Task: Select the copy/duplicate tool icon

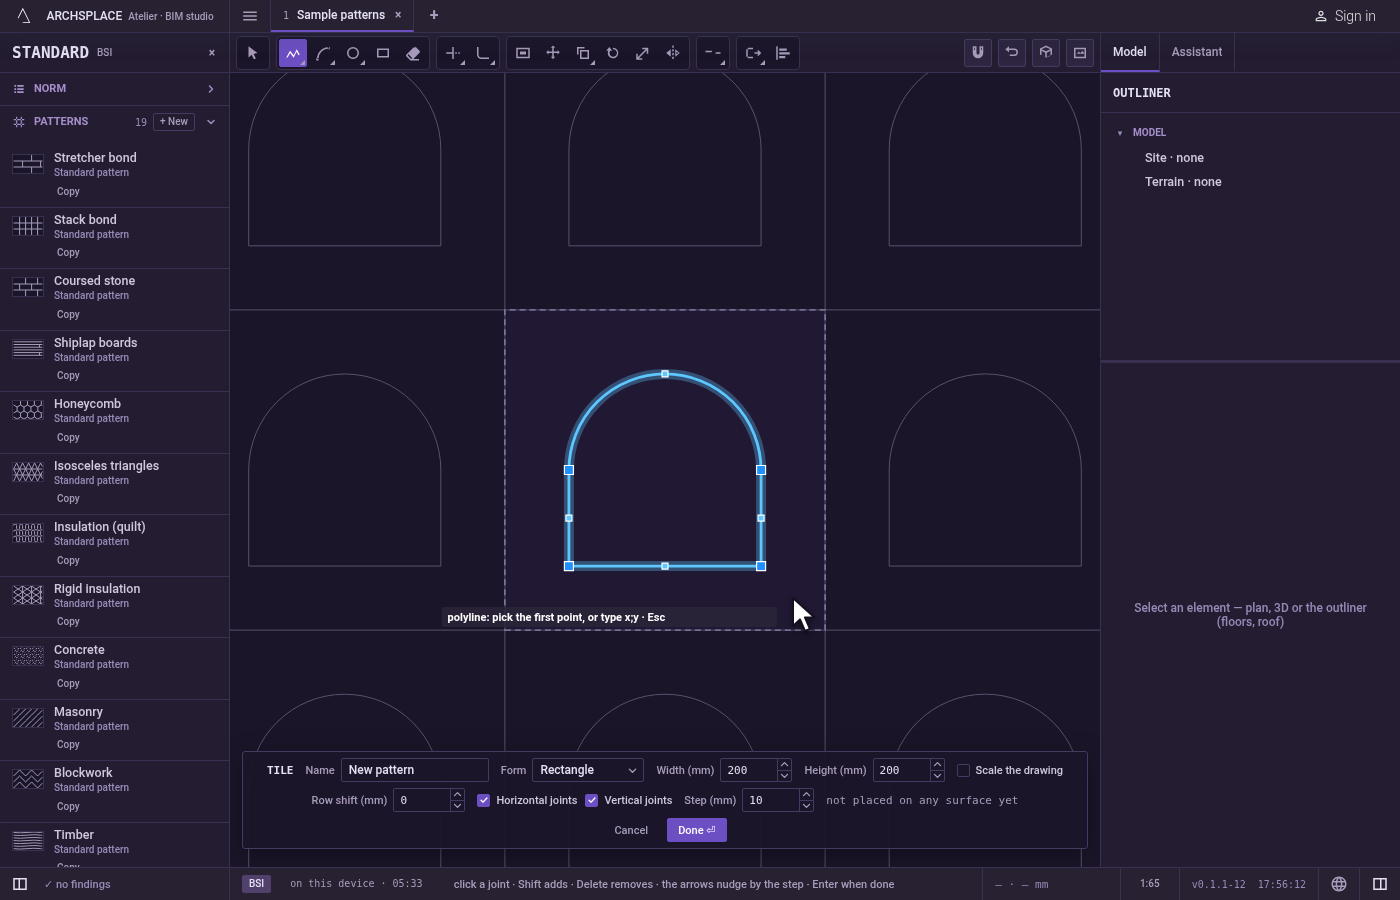Action: tap(583, 53)
